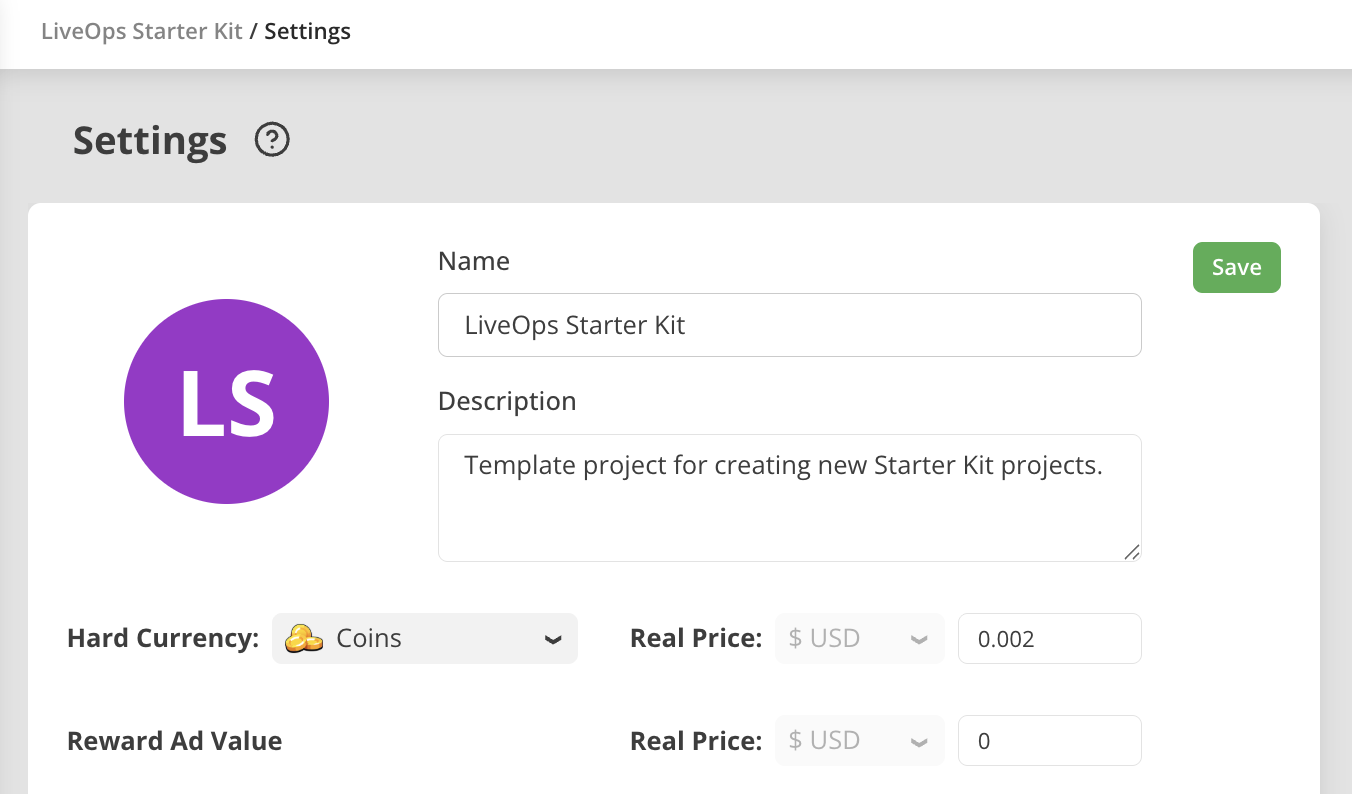Click Real Price label in Reward Ad Value row
Screen dimensions: 1352x794
coord(695,741)
